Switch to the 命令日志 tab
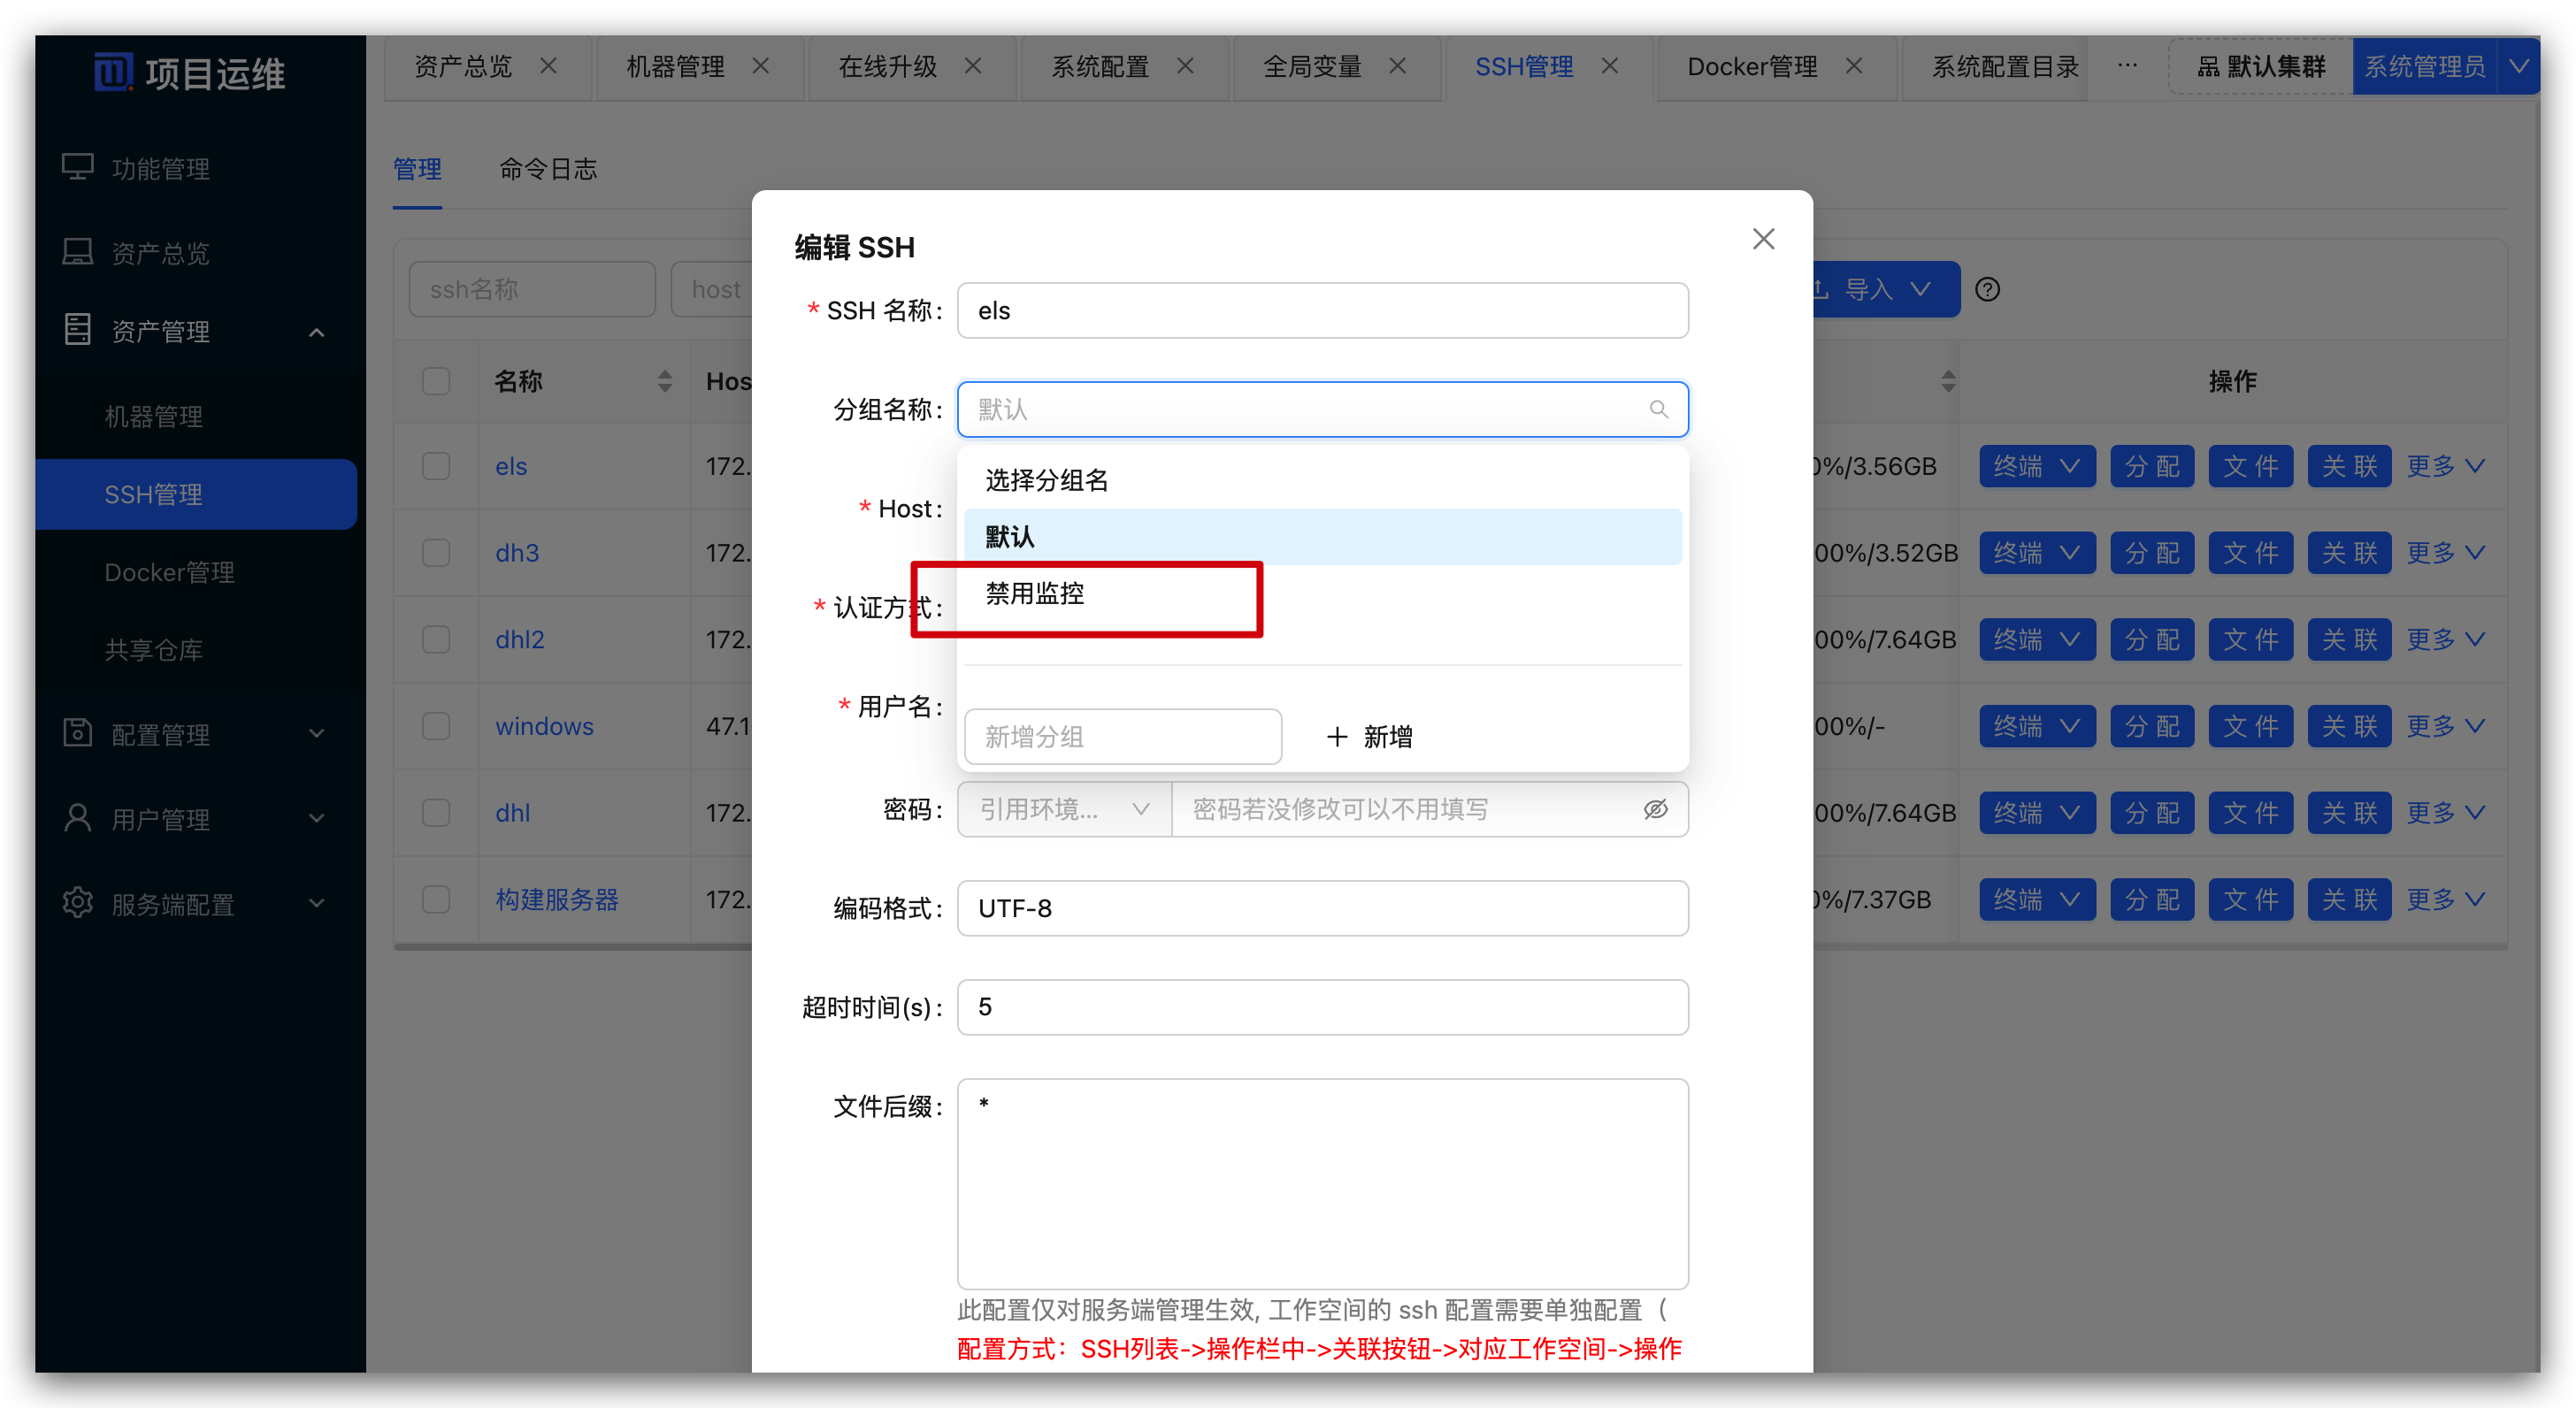This screenshot has width=2576, height=1408. [x=548, y=169]
